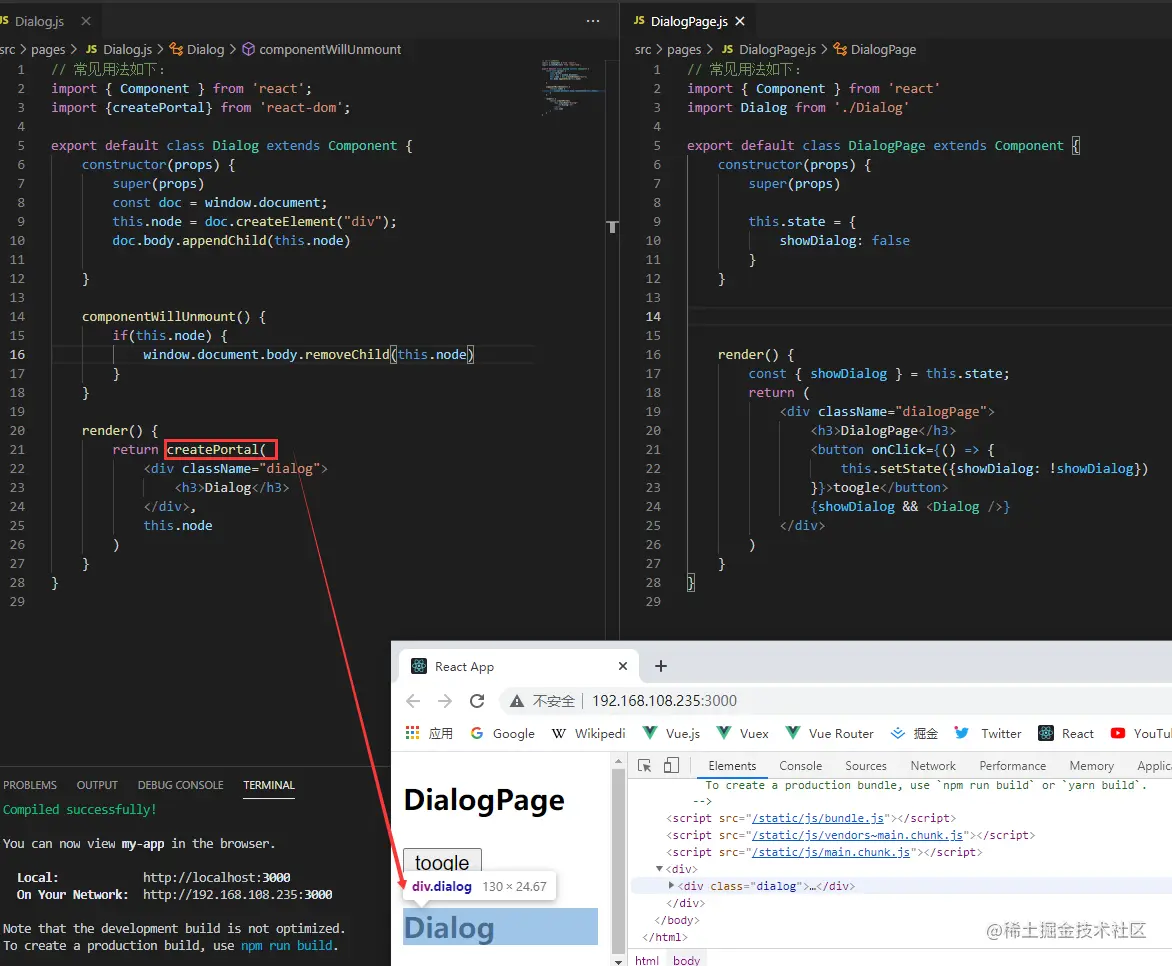Open a new browser tab with plus button

pyautogui.click(x=661, y=666)
